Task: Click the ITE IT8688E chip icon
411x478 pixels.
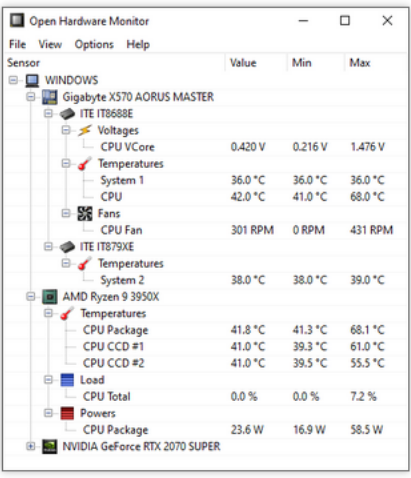Action: click(67, 114)
